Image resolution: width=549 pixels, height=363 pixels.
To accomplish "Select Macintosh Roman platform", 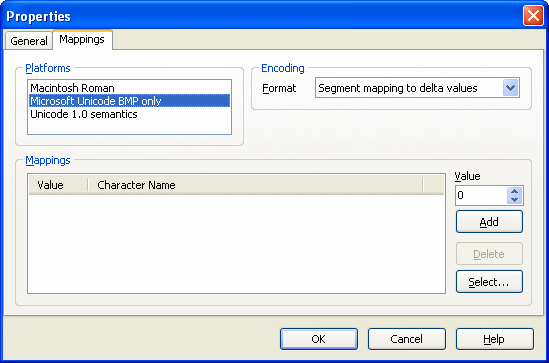I will coord(129,88).
